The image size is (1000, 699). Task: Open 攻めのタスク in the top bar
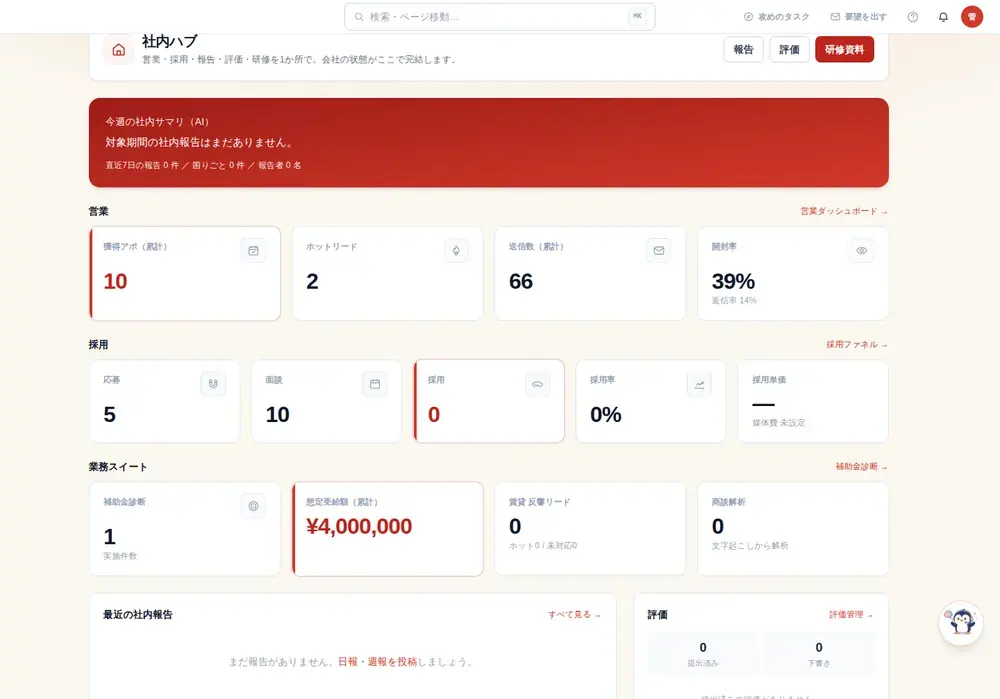click(x=776, y=17)
